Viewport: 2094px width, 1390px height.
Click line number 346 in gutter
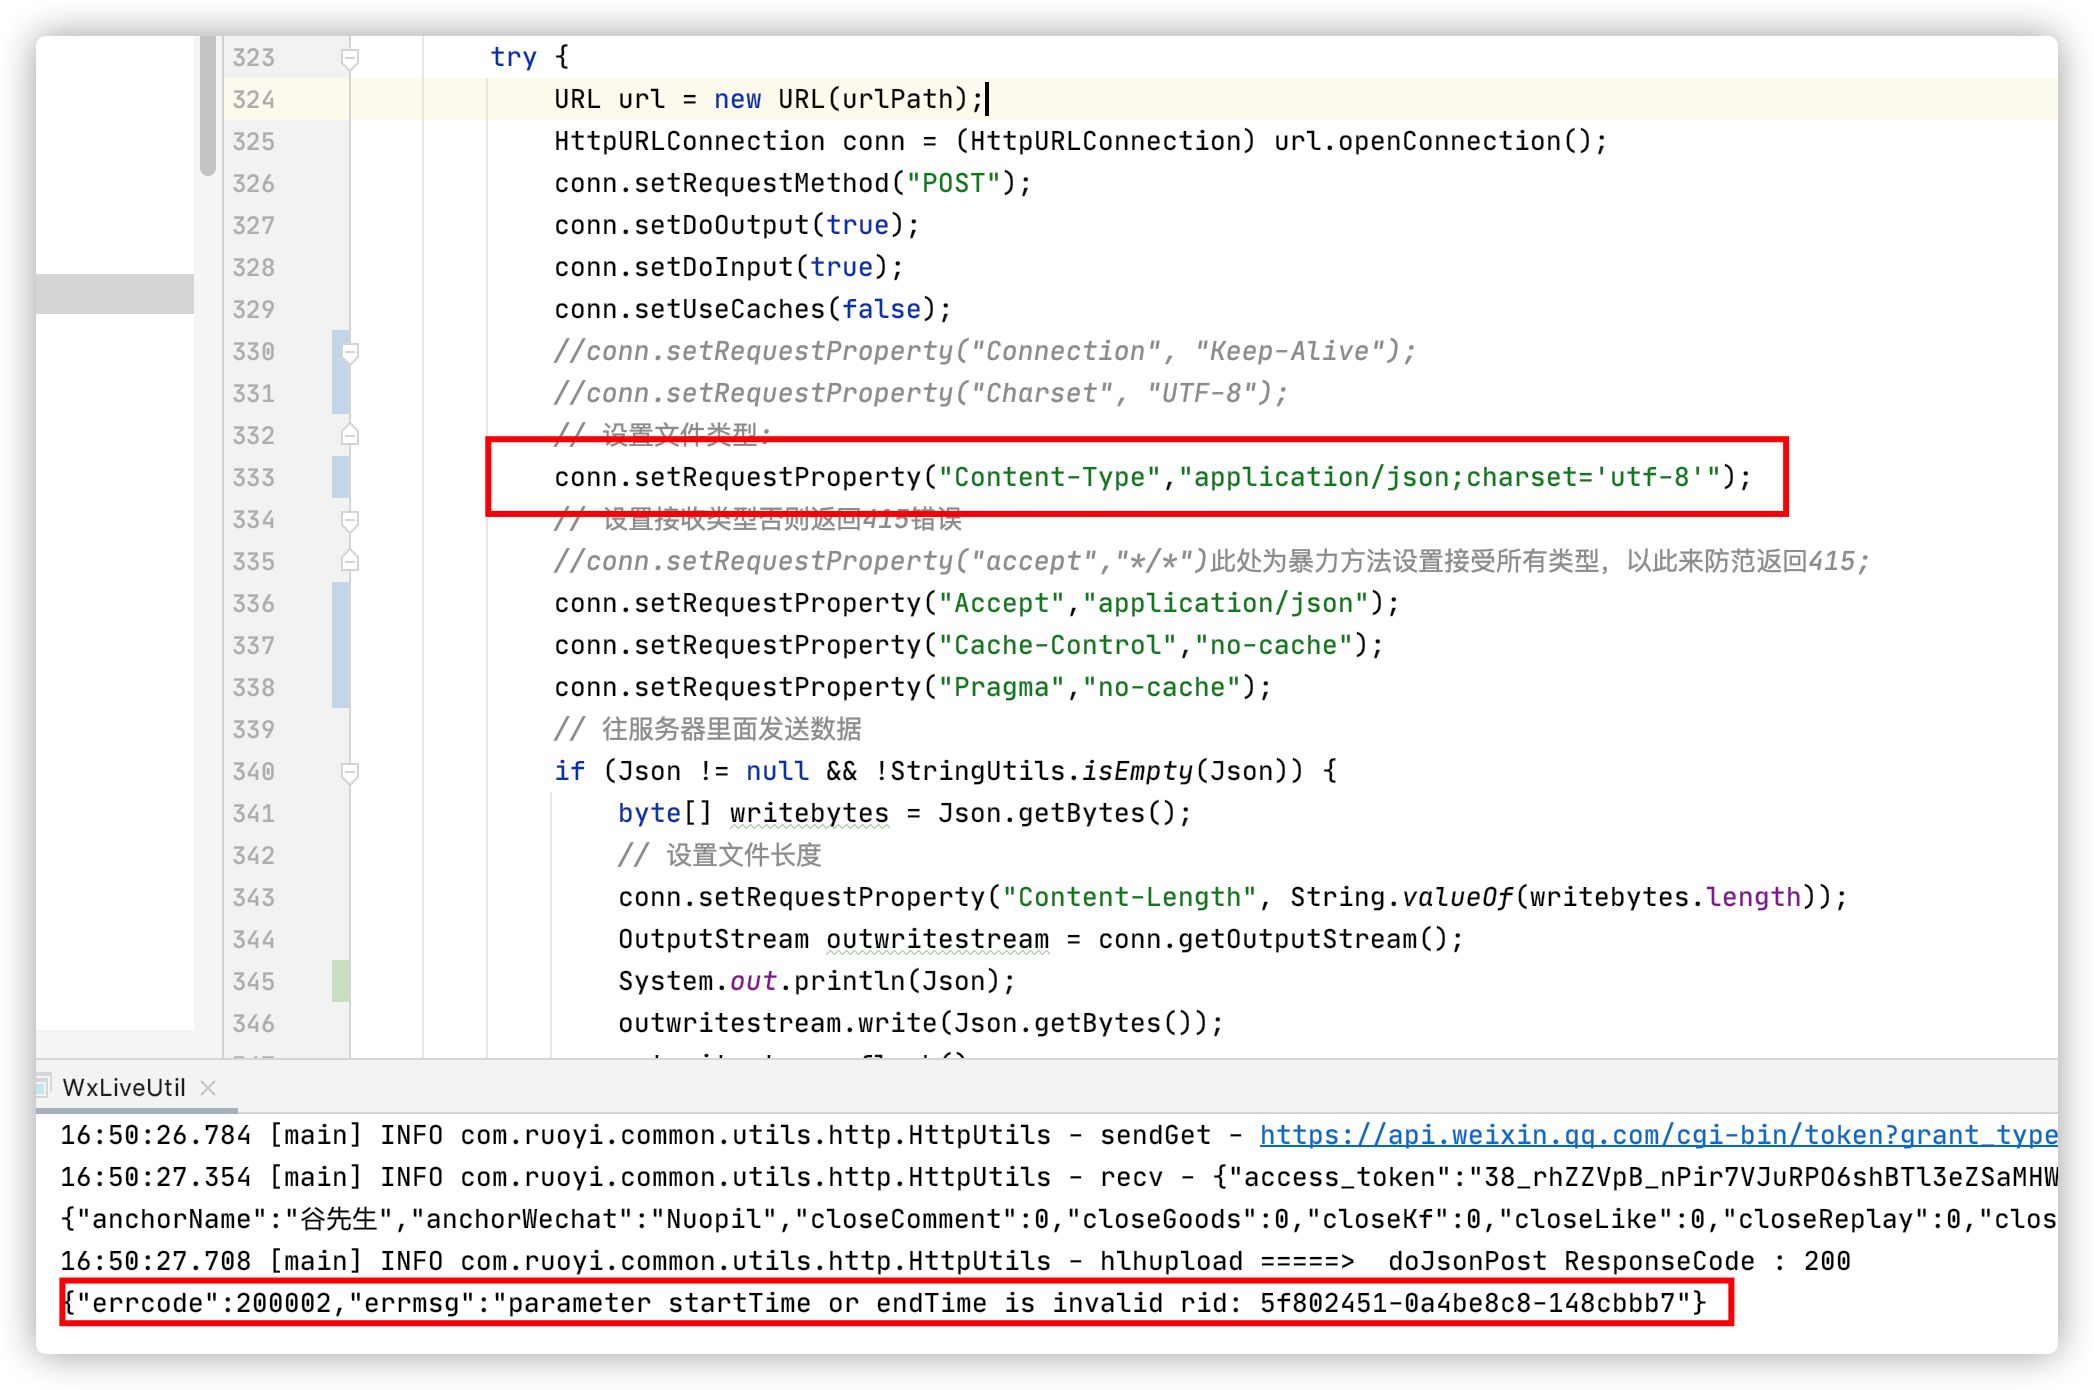tap(254, 1024)
